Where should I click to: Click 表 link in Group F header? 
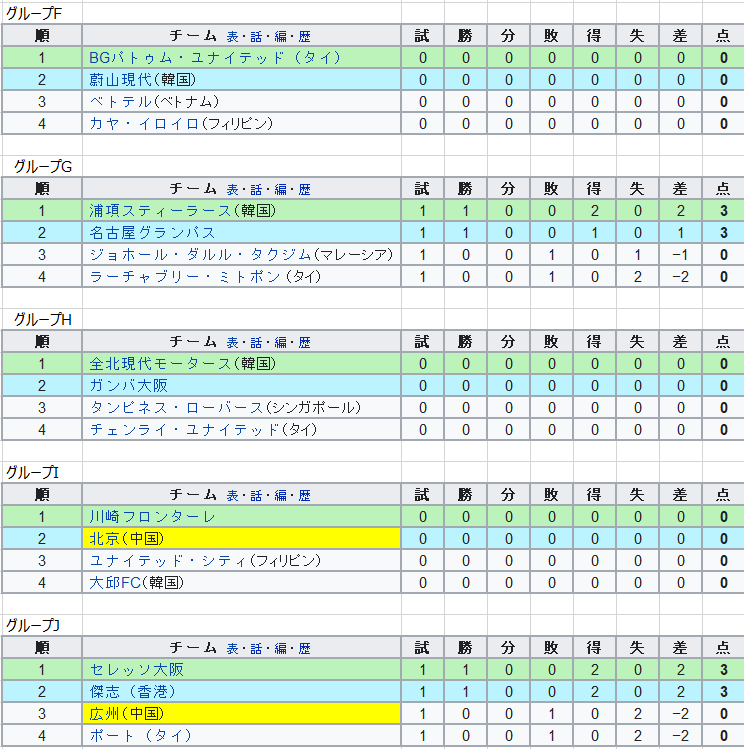[233, 36]
